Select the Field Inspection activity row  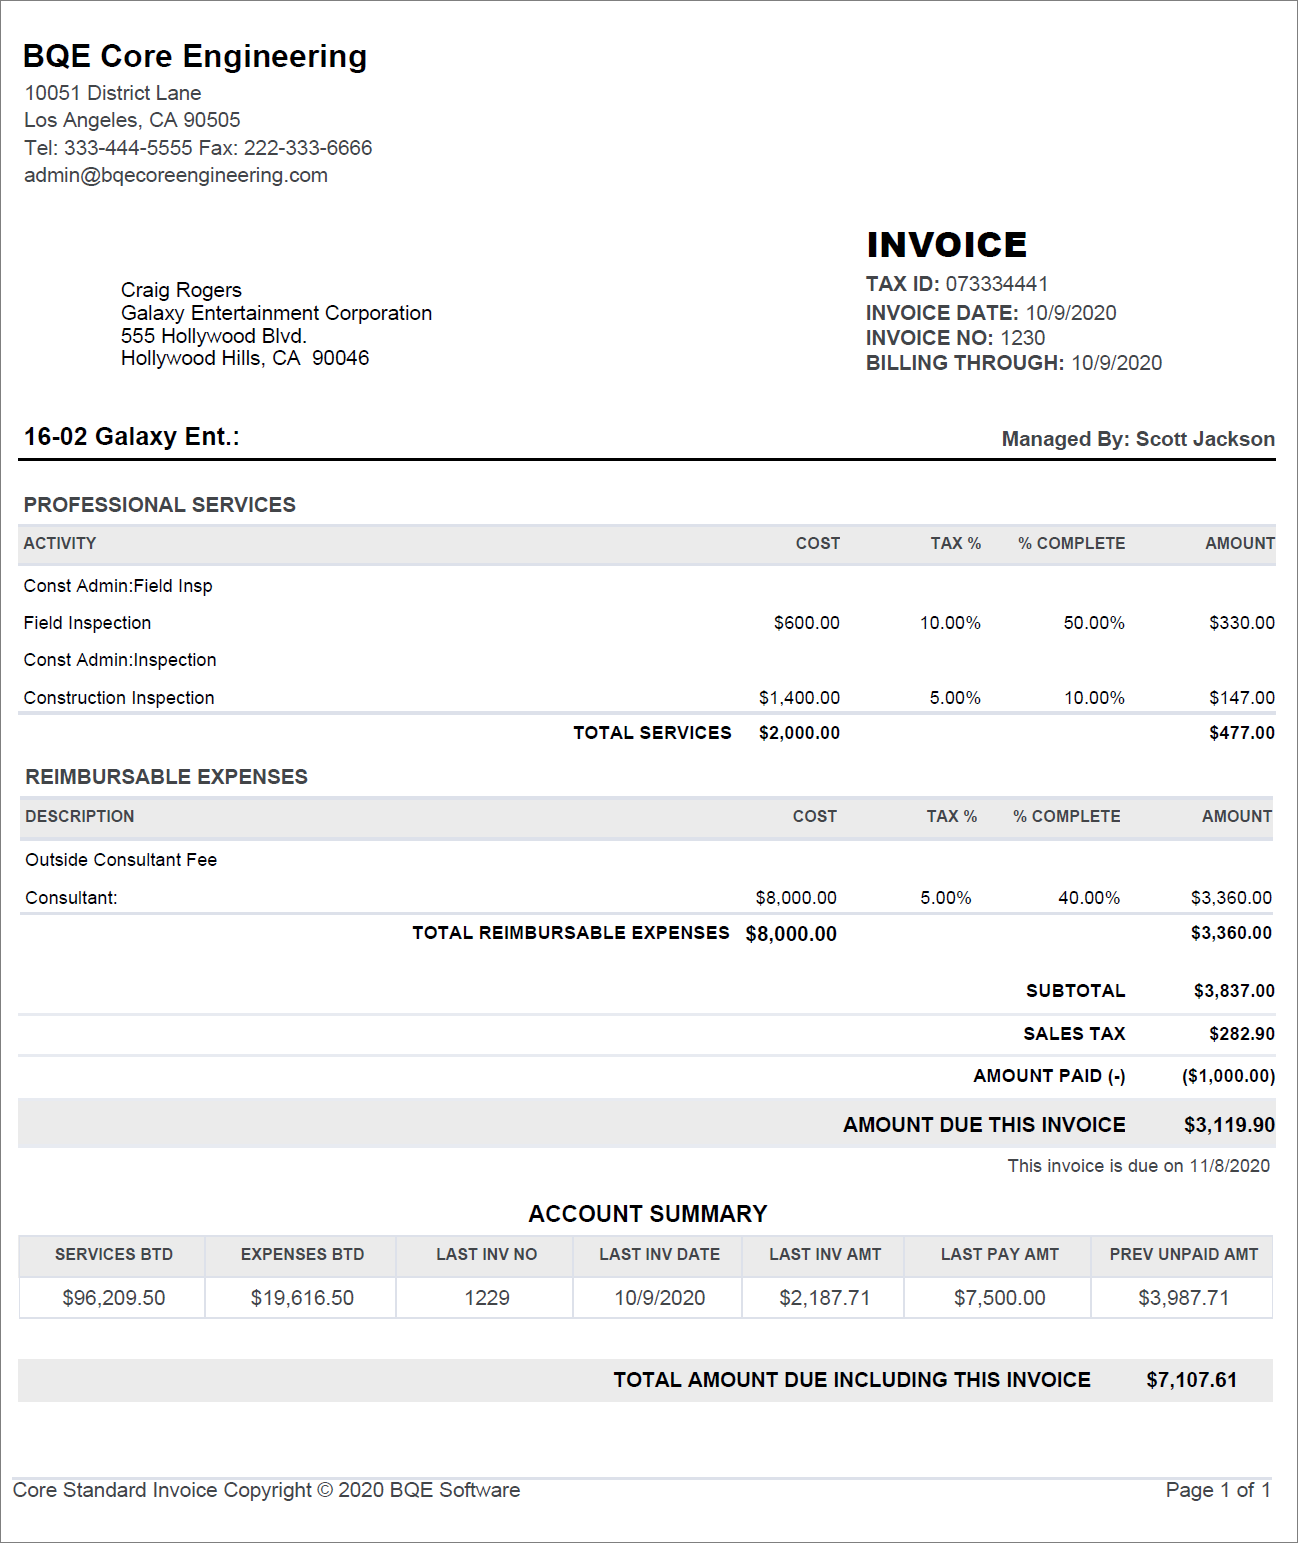pos(87,622)
